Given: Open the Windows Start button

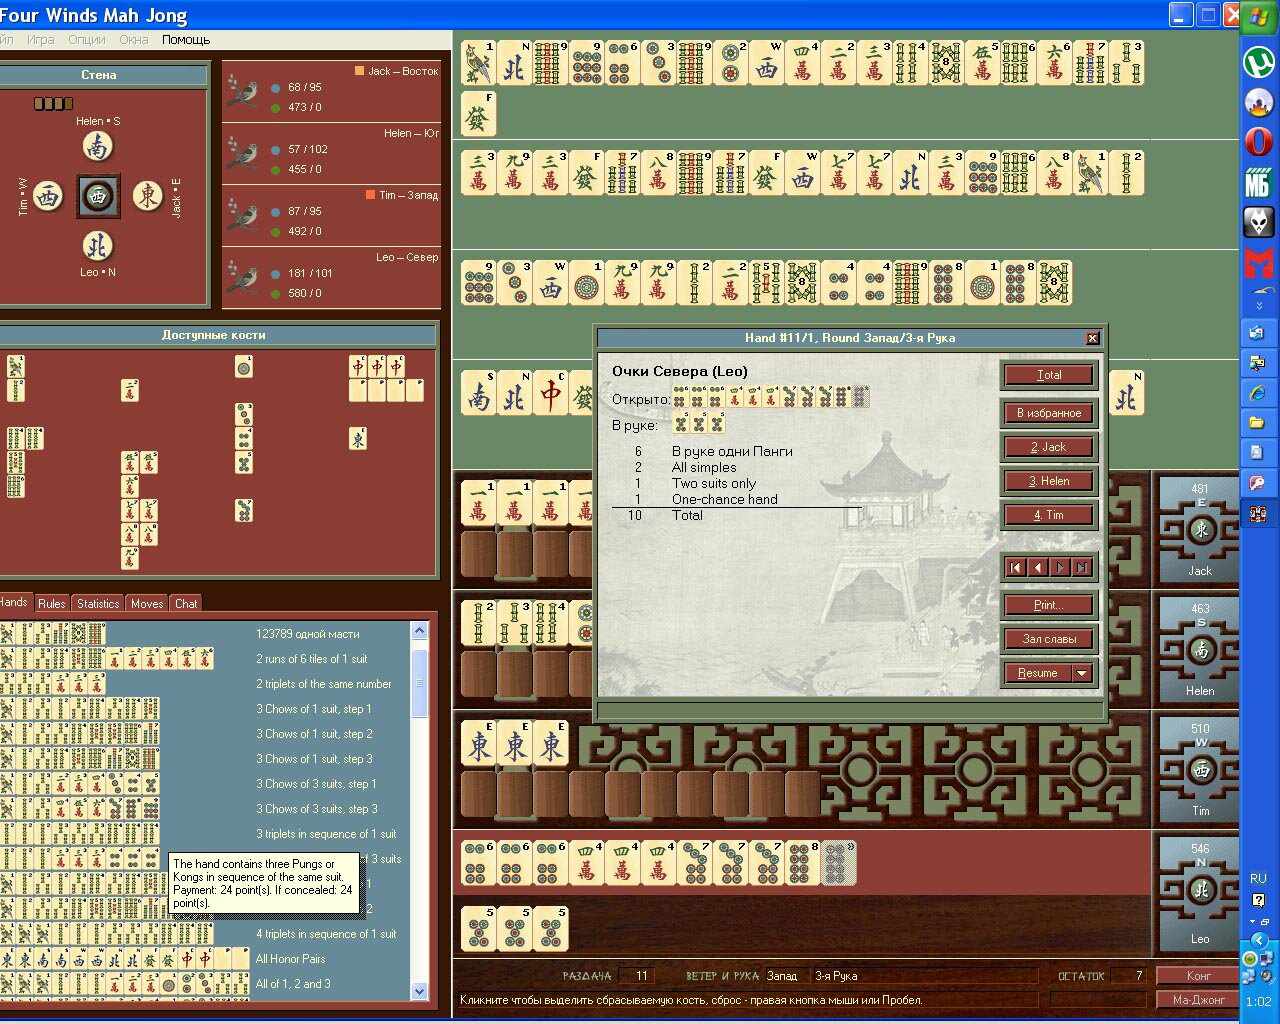Looking at the screenshot, I should (1259, 15).
